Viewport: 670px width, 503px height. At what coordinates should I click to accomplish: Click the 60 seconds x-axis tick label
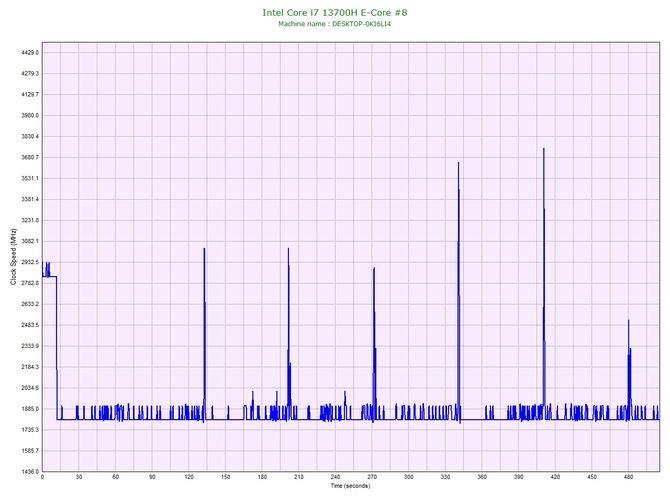pos(115,477)
